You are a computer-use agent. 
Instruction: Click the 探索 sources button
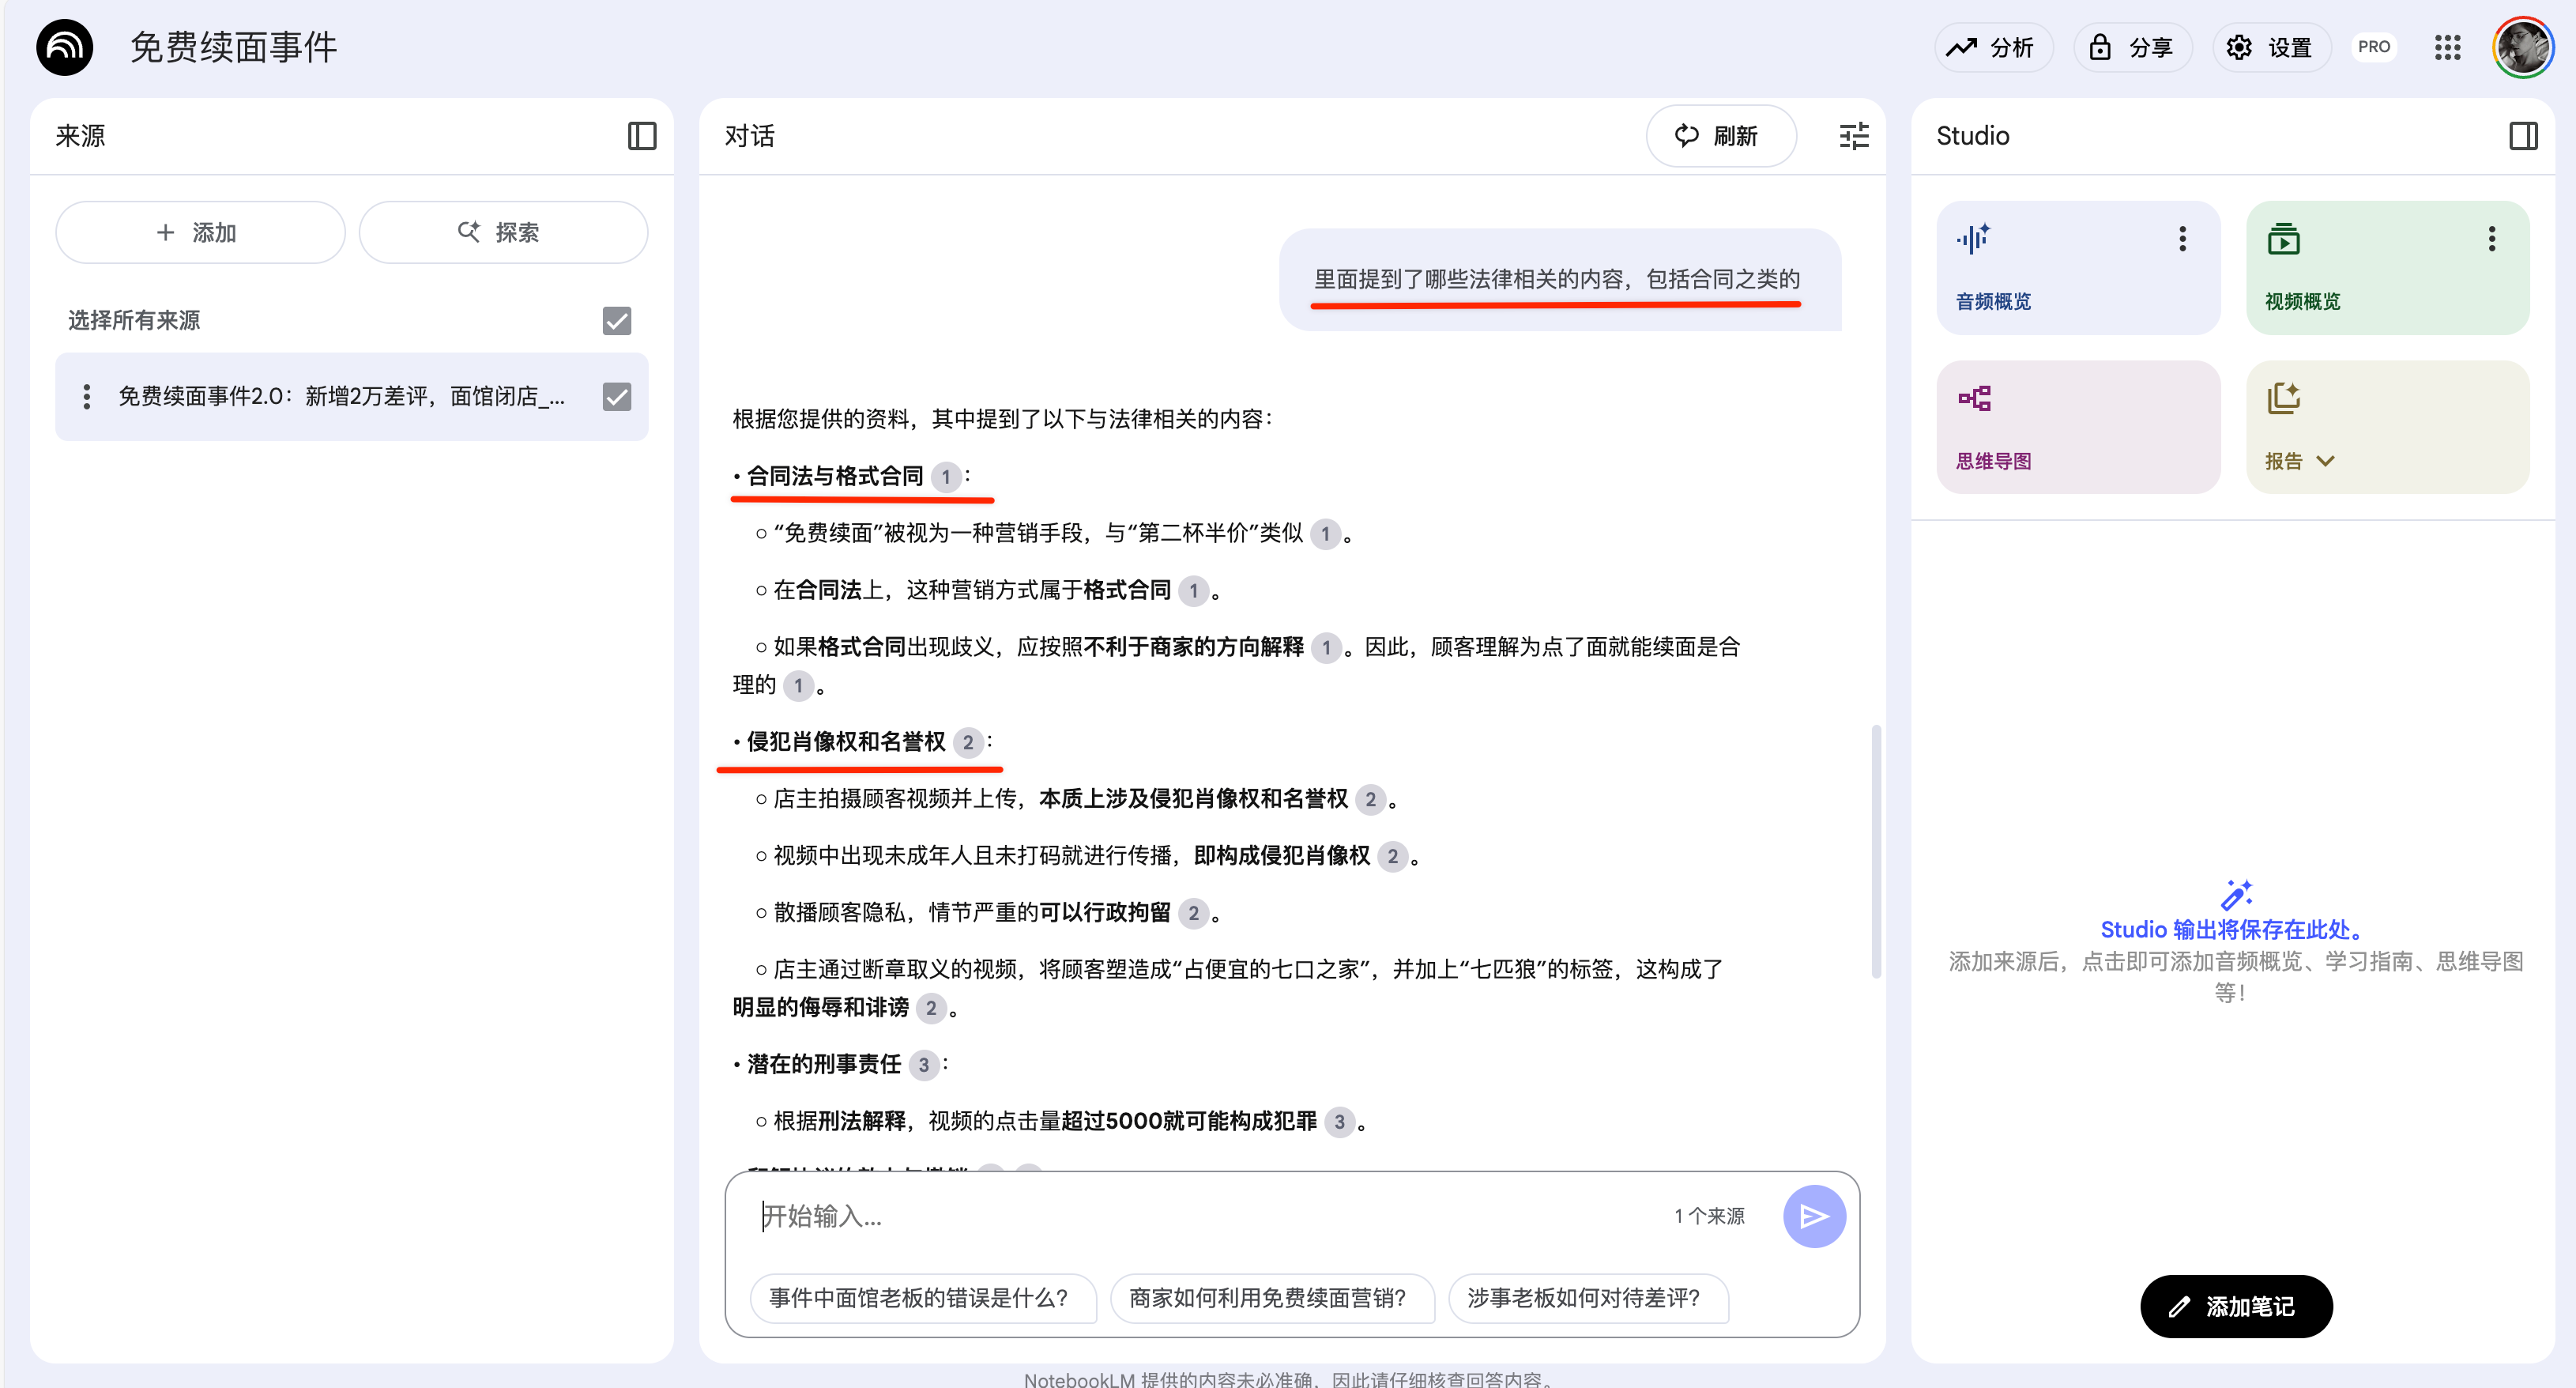point(503,232)
